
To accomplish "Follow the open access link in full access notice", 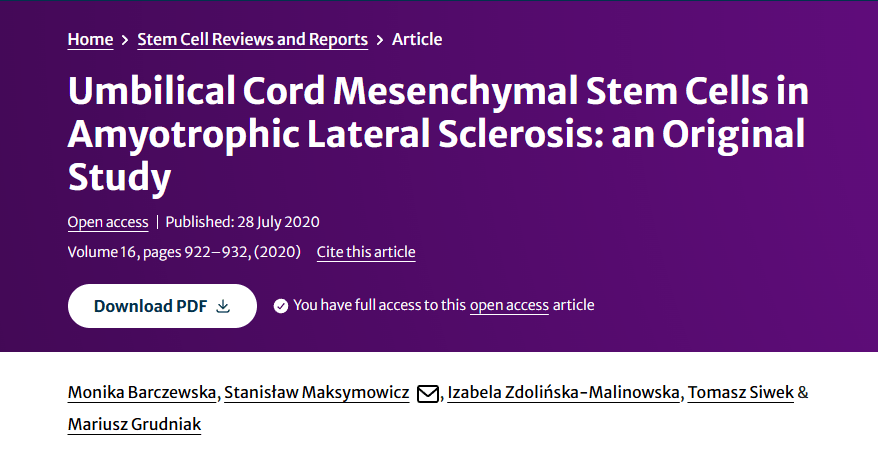I will (x=509, y=305).
